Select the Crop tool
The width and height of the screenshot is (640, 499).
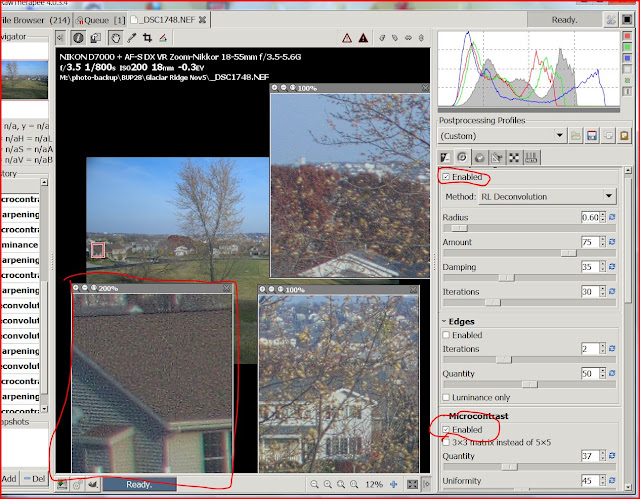tap(147, 38)
